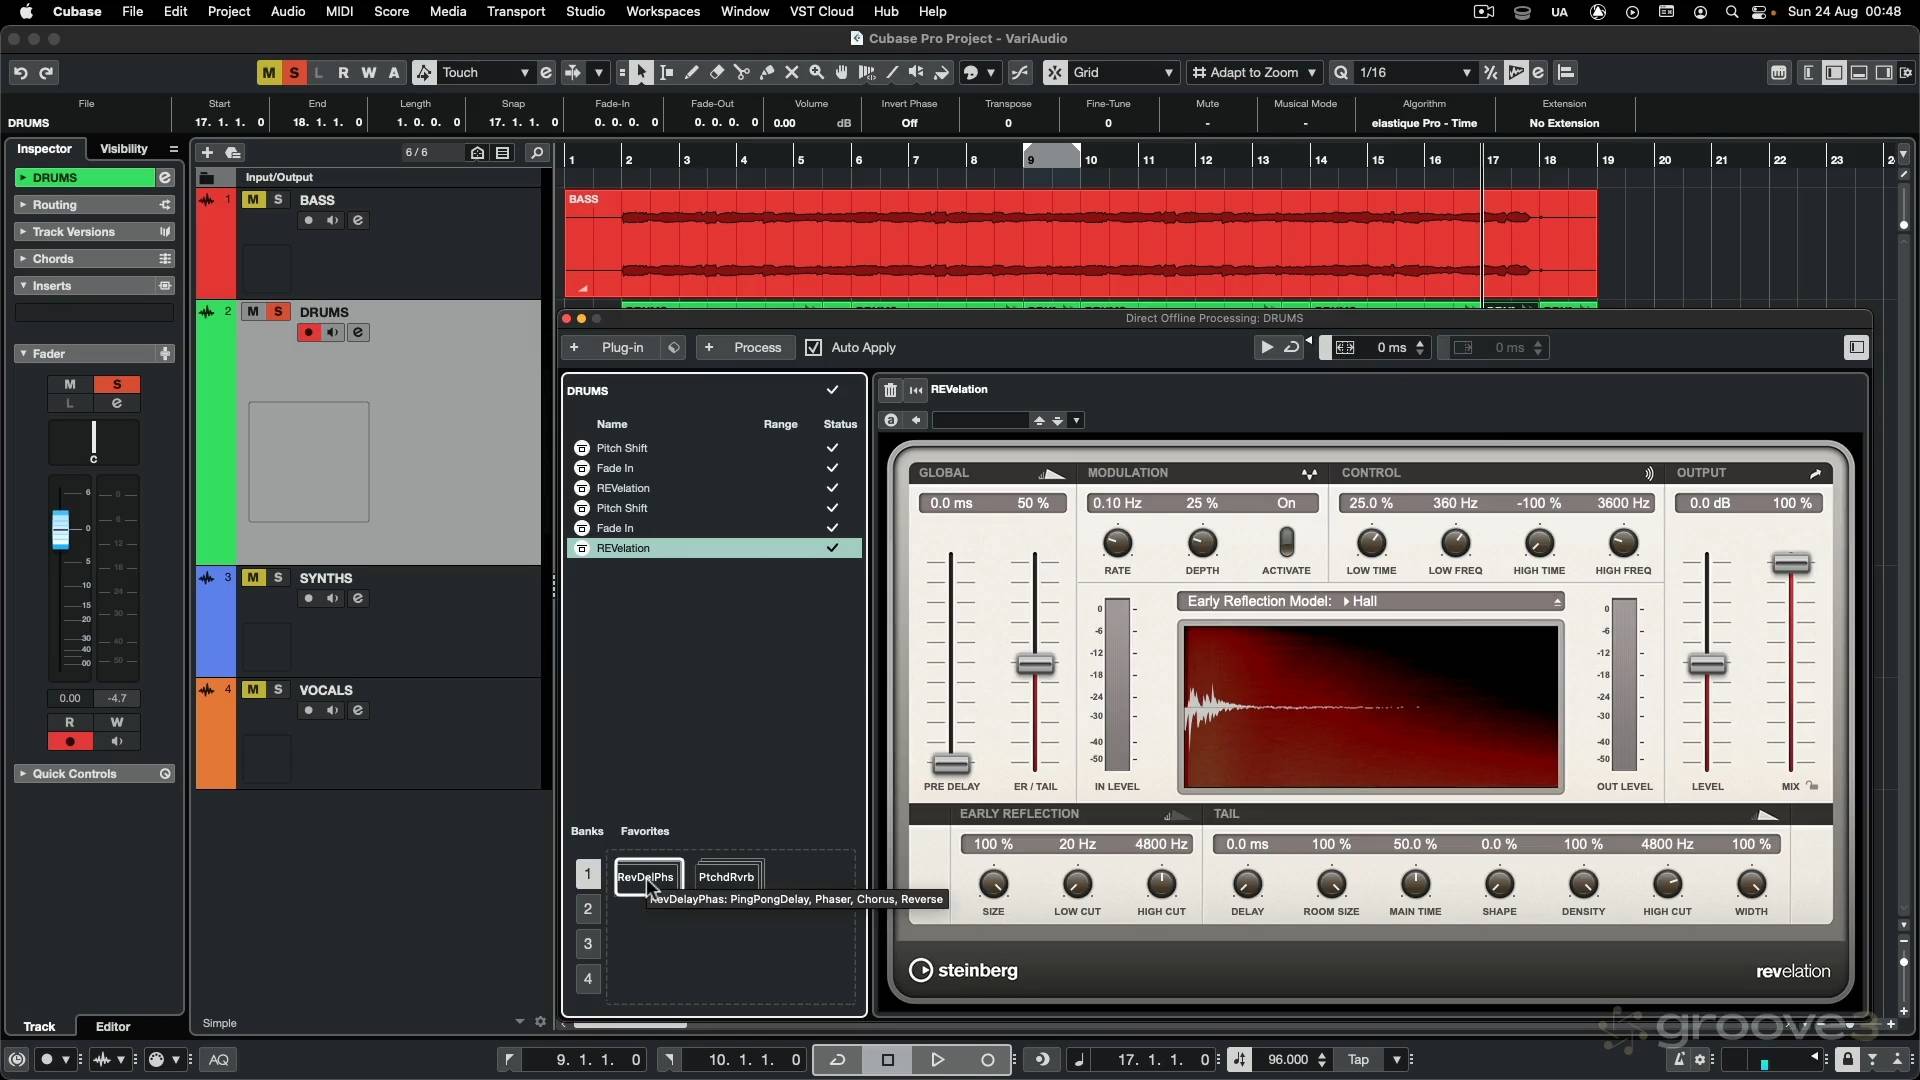Open the 1/16 quantize preset dropdown
Screen dimensions: 1920x1080
(x=1466, y=72)
